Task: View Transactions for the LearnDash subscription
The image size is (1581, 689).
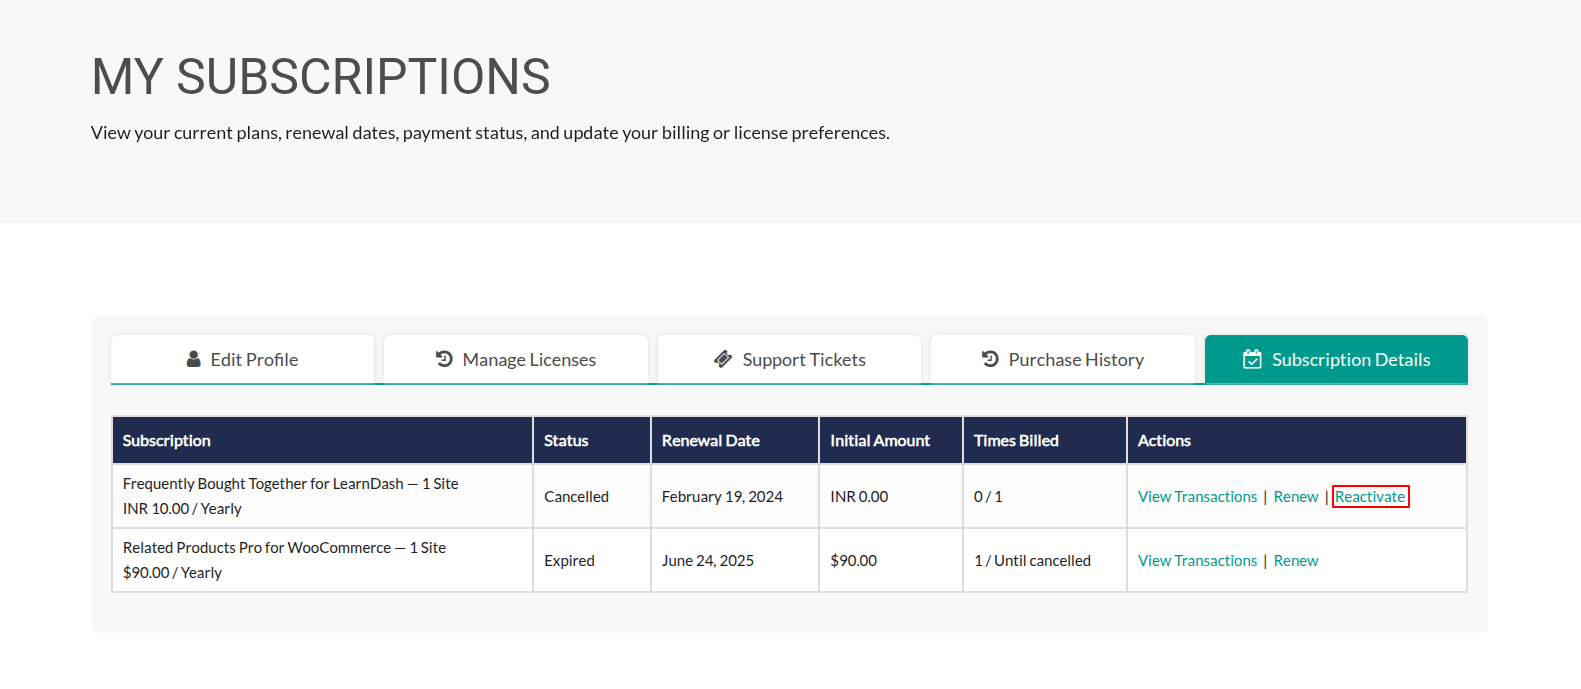Action: [1197, 497]
